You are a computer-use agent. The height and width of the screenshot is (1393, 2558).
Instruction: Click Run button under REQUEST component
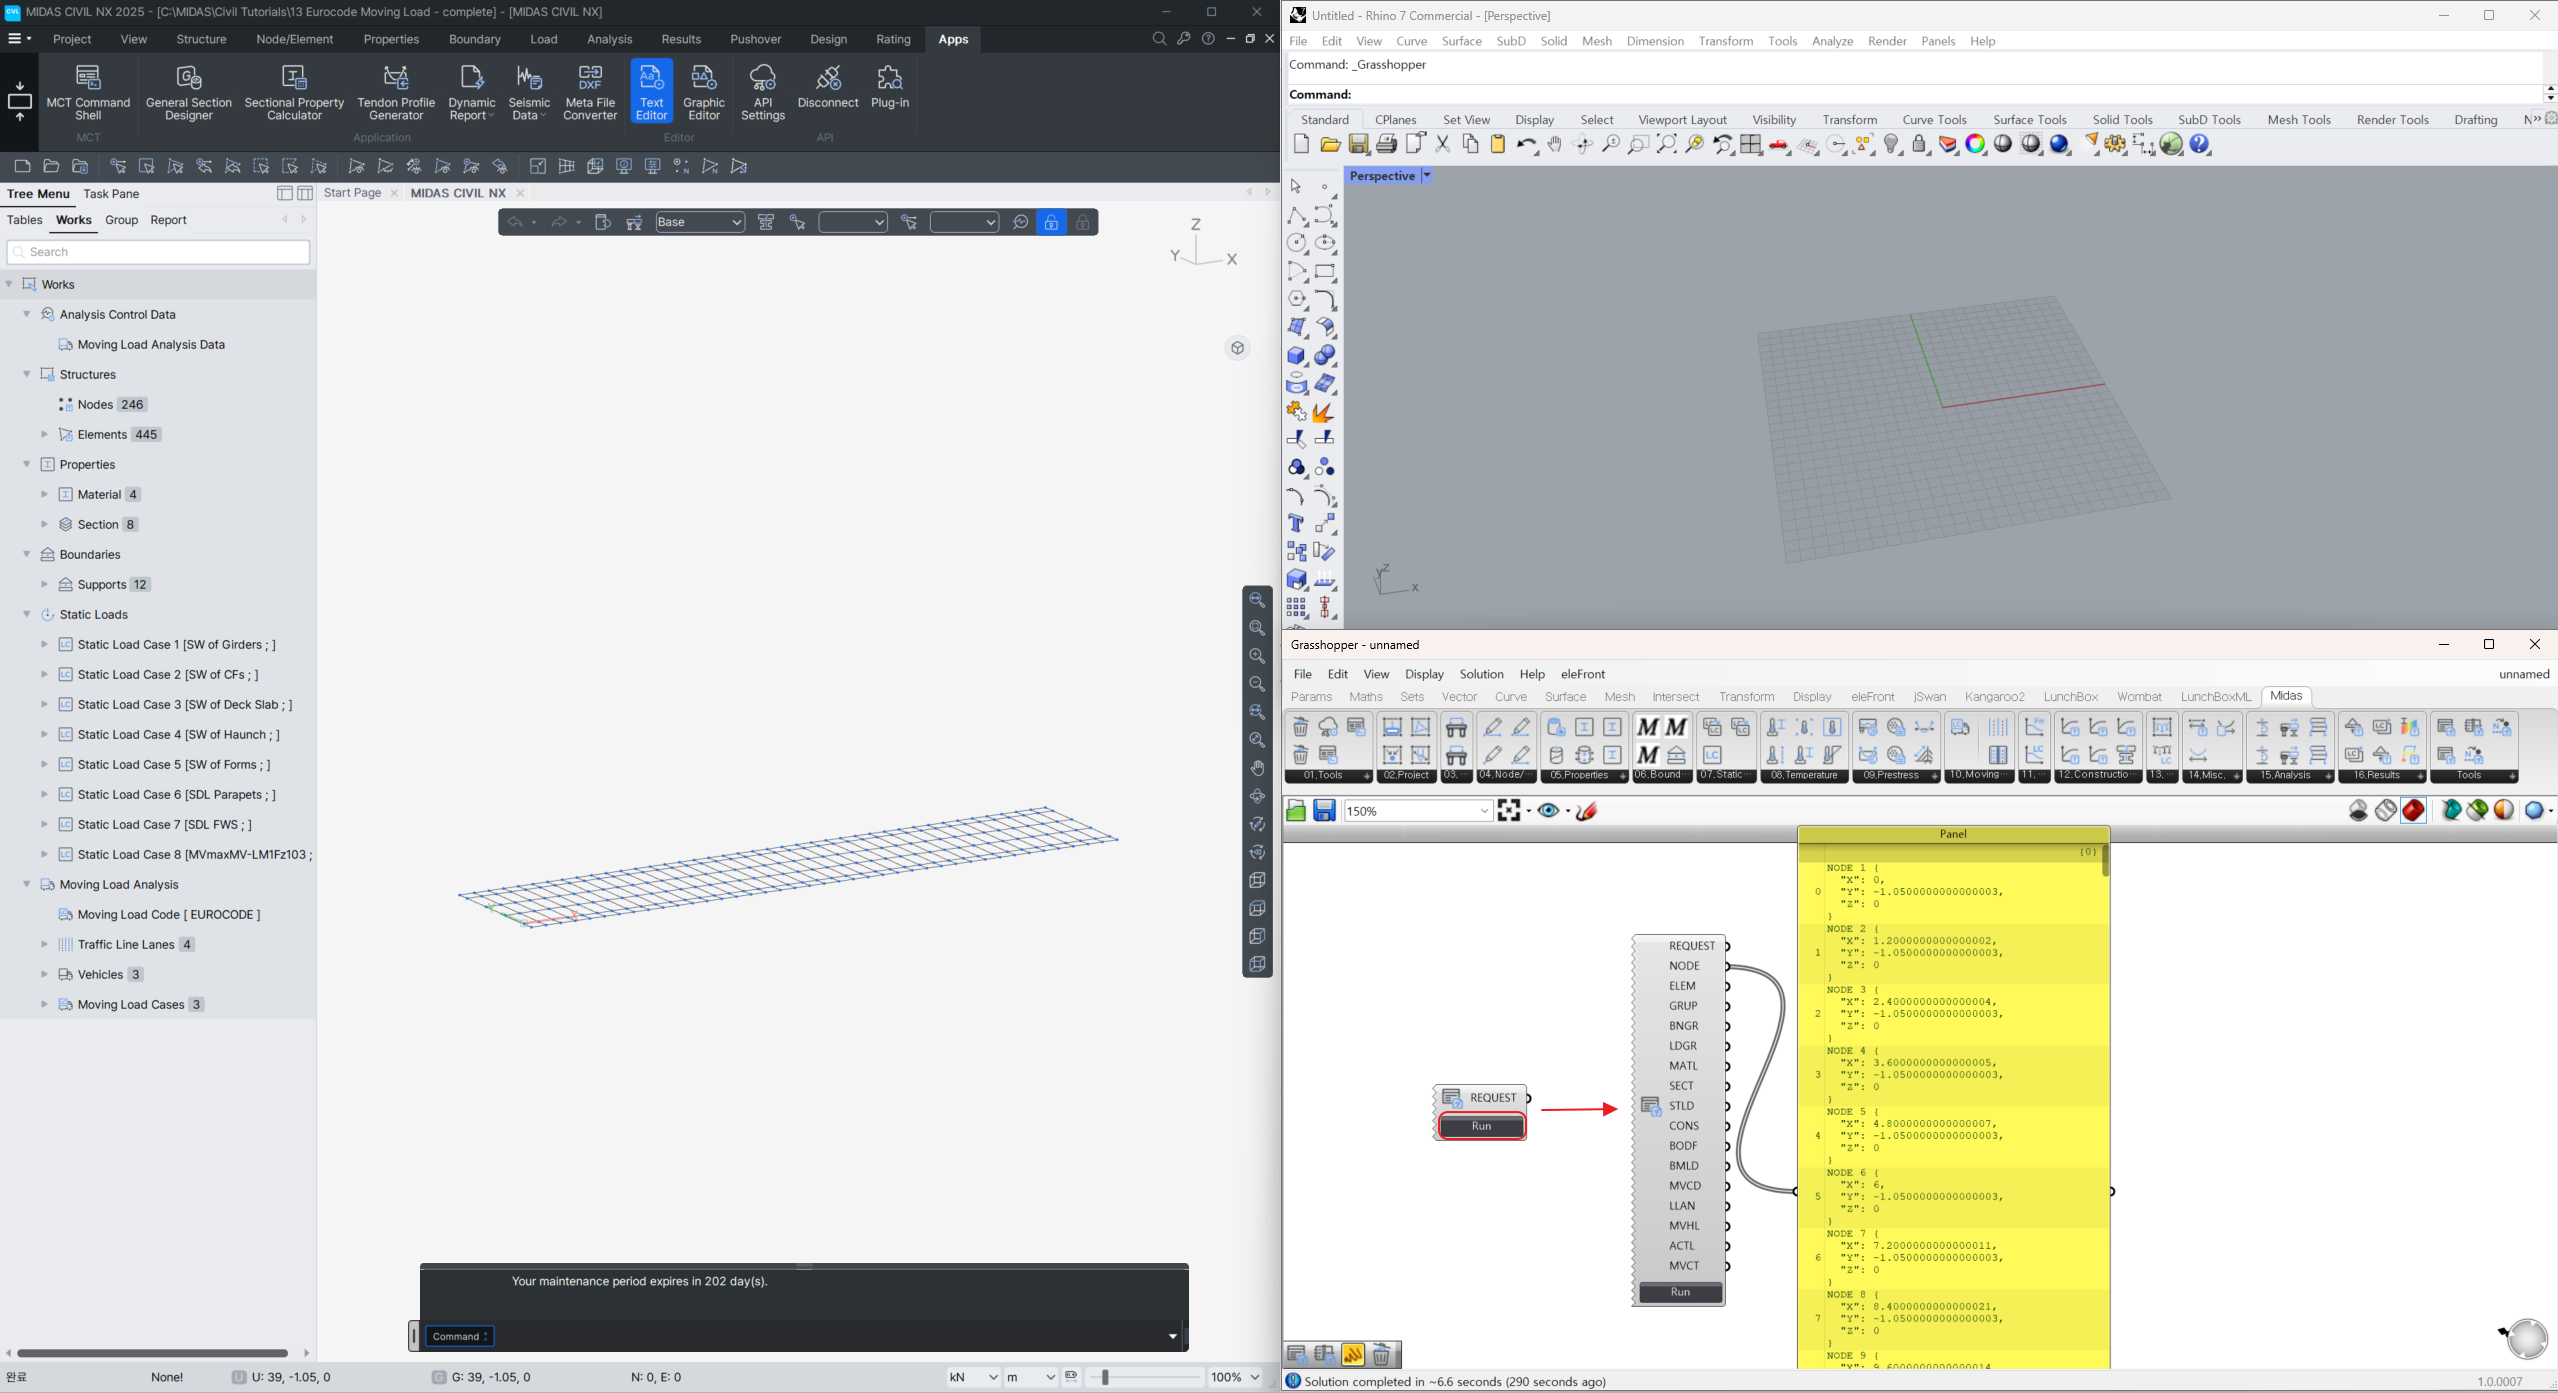tap(1481, 1126)
